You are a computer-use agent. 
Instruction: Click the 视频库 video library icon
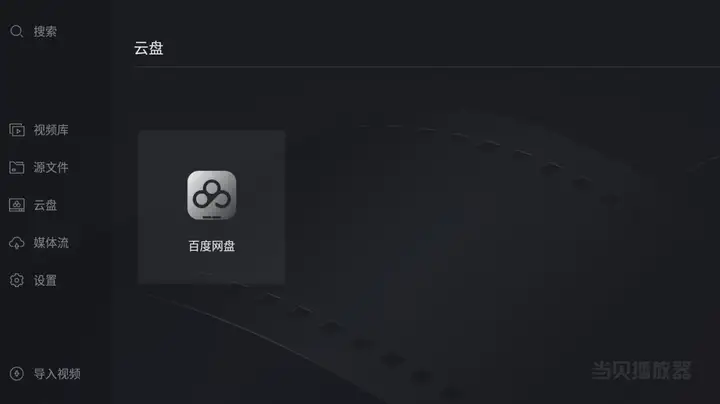[x=17, y=130]
